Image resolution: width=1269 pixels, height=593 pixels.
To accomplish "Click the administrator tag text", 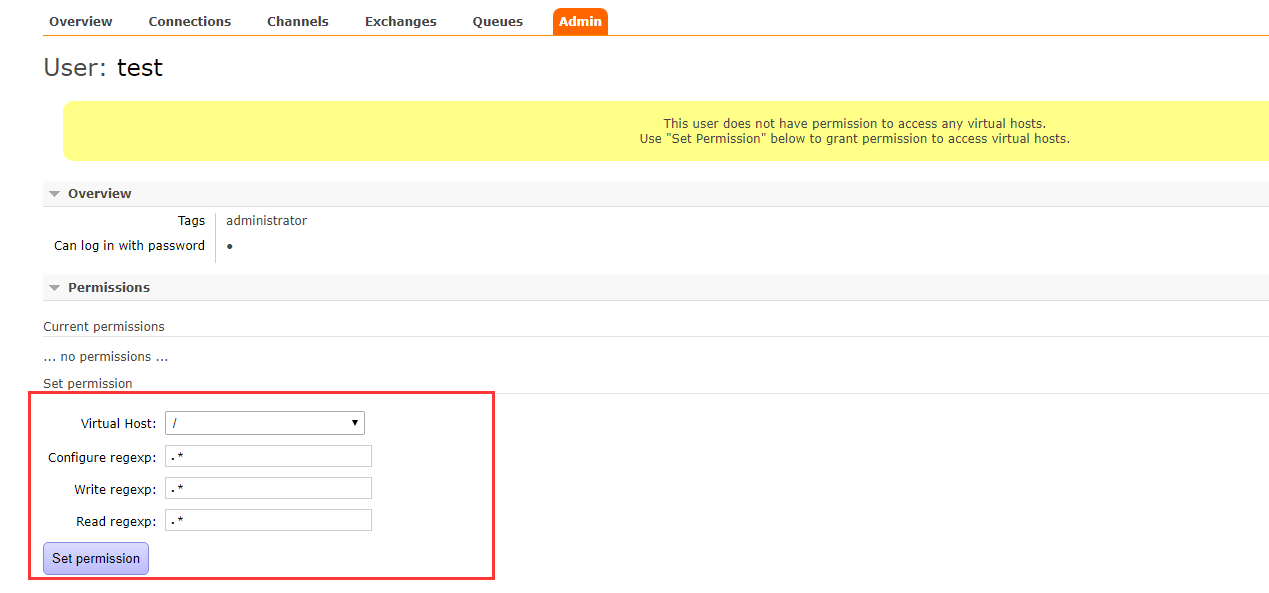I will point(266,220).
